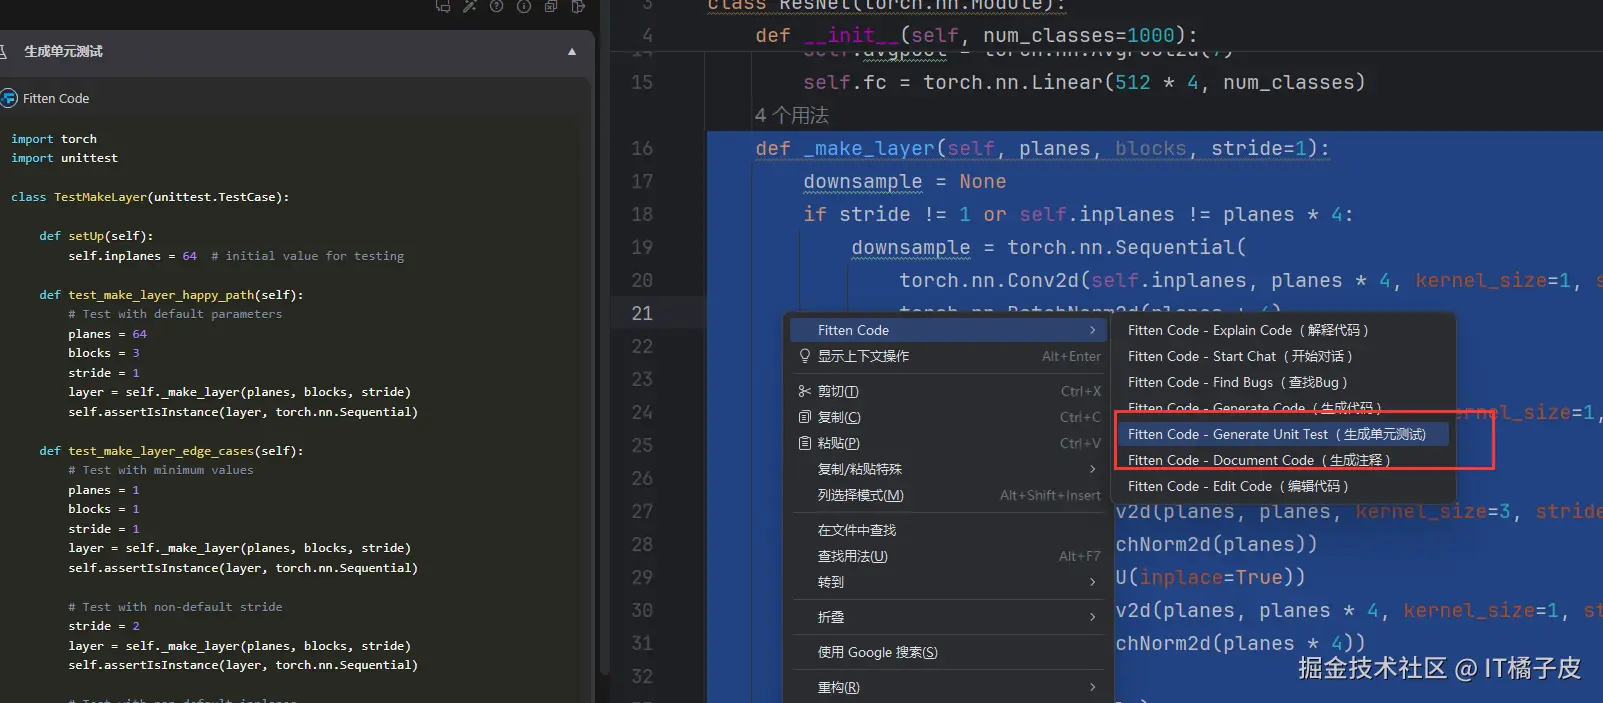This screenshot has height=703, width=1603.
Task: Choose 列选择模式(M) from context menu
Action: point(948,495)
